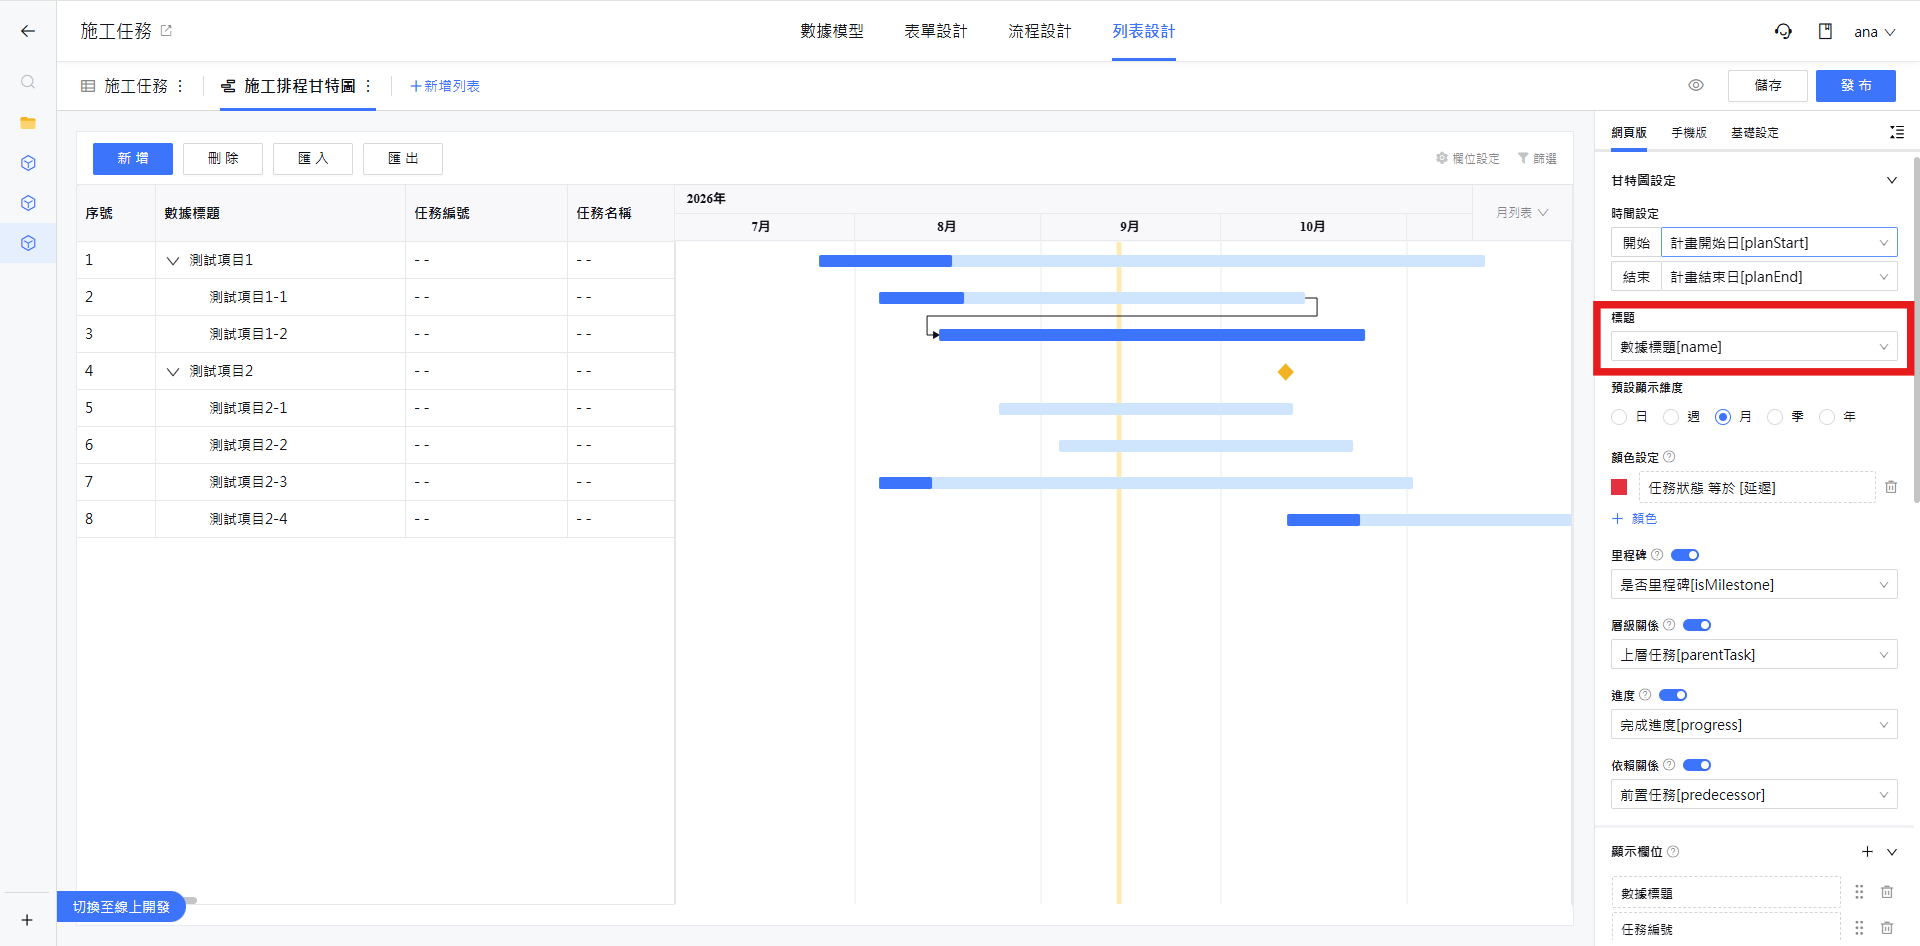1920x946 pixels.
Task: Switch to 基礎設定 tab
Action: (x=1755, y=132)
